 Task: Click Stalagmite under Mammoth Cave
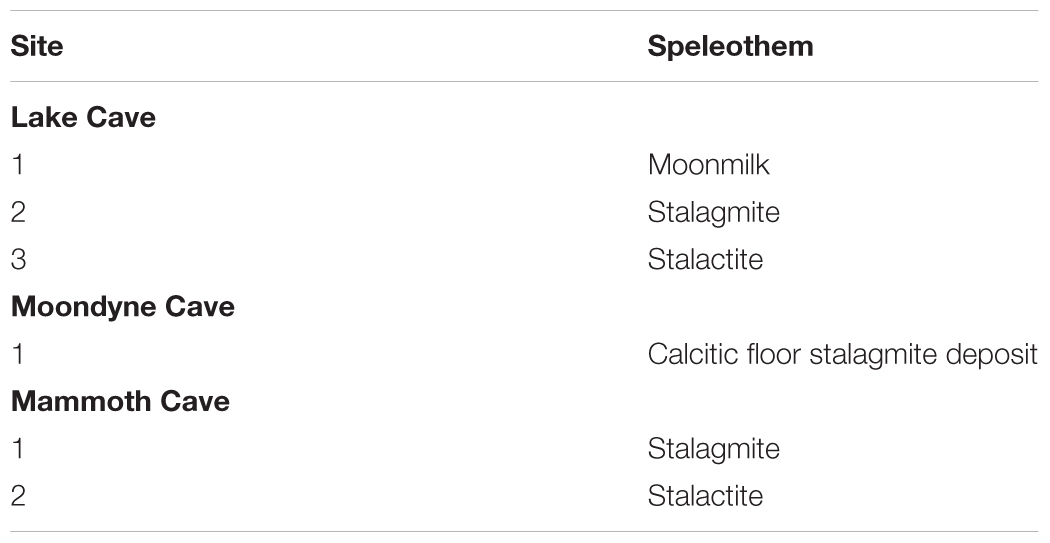[x=713, y=449]
